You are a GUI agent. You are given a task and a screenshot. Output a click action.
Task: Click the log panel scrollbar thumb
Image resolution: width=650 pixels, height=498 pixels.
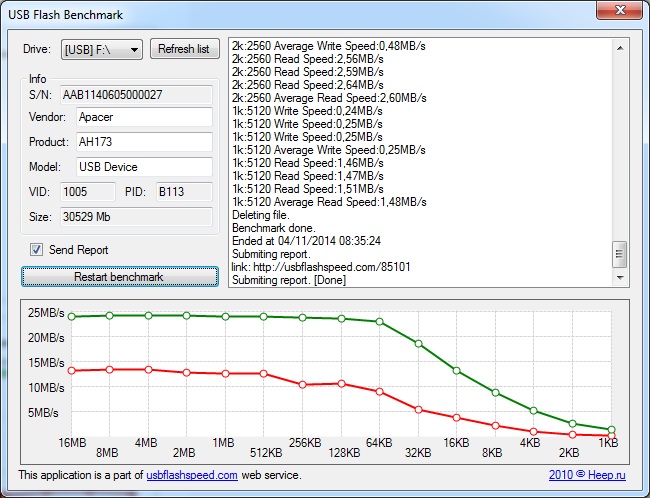(x=620, y=254)
